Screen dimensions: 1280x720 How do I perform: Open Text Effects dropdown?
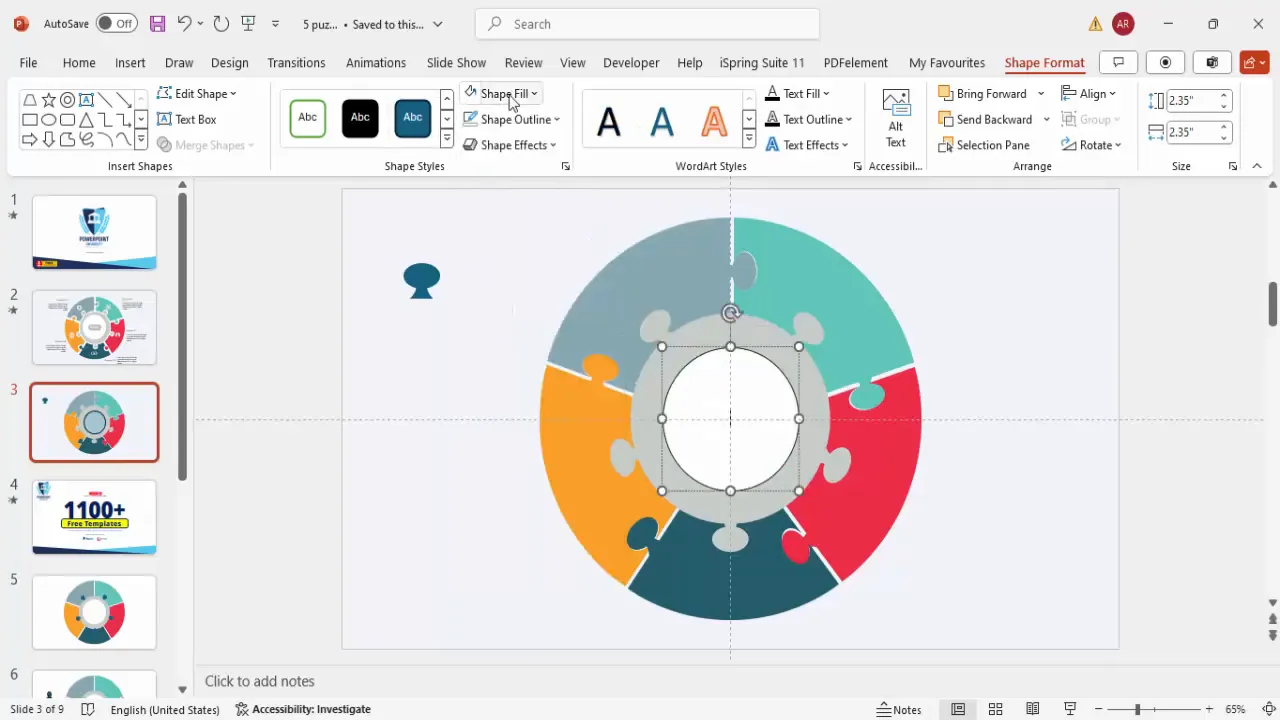(x=806, y=145)
